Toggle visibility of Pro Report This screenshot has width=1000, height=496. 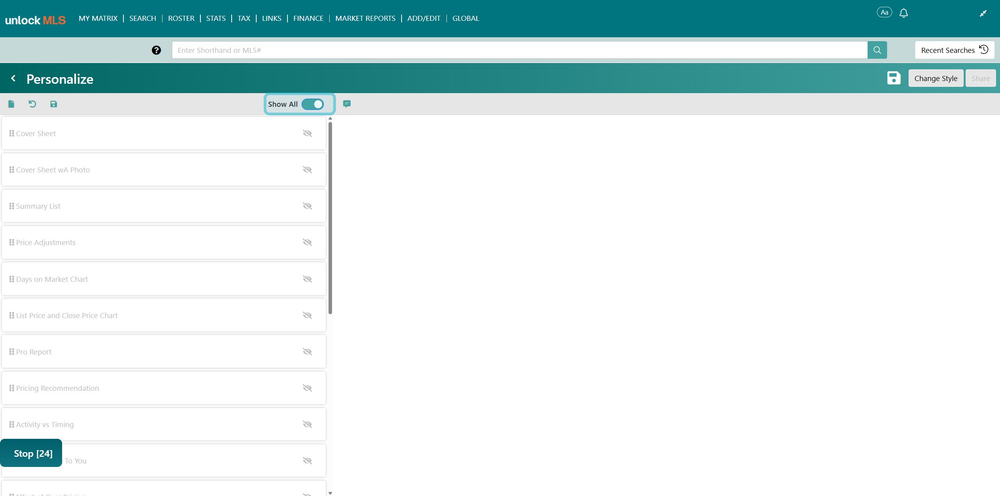[307, 351]
